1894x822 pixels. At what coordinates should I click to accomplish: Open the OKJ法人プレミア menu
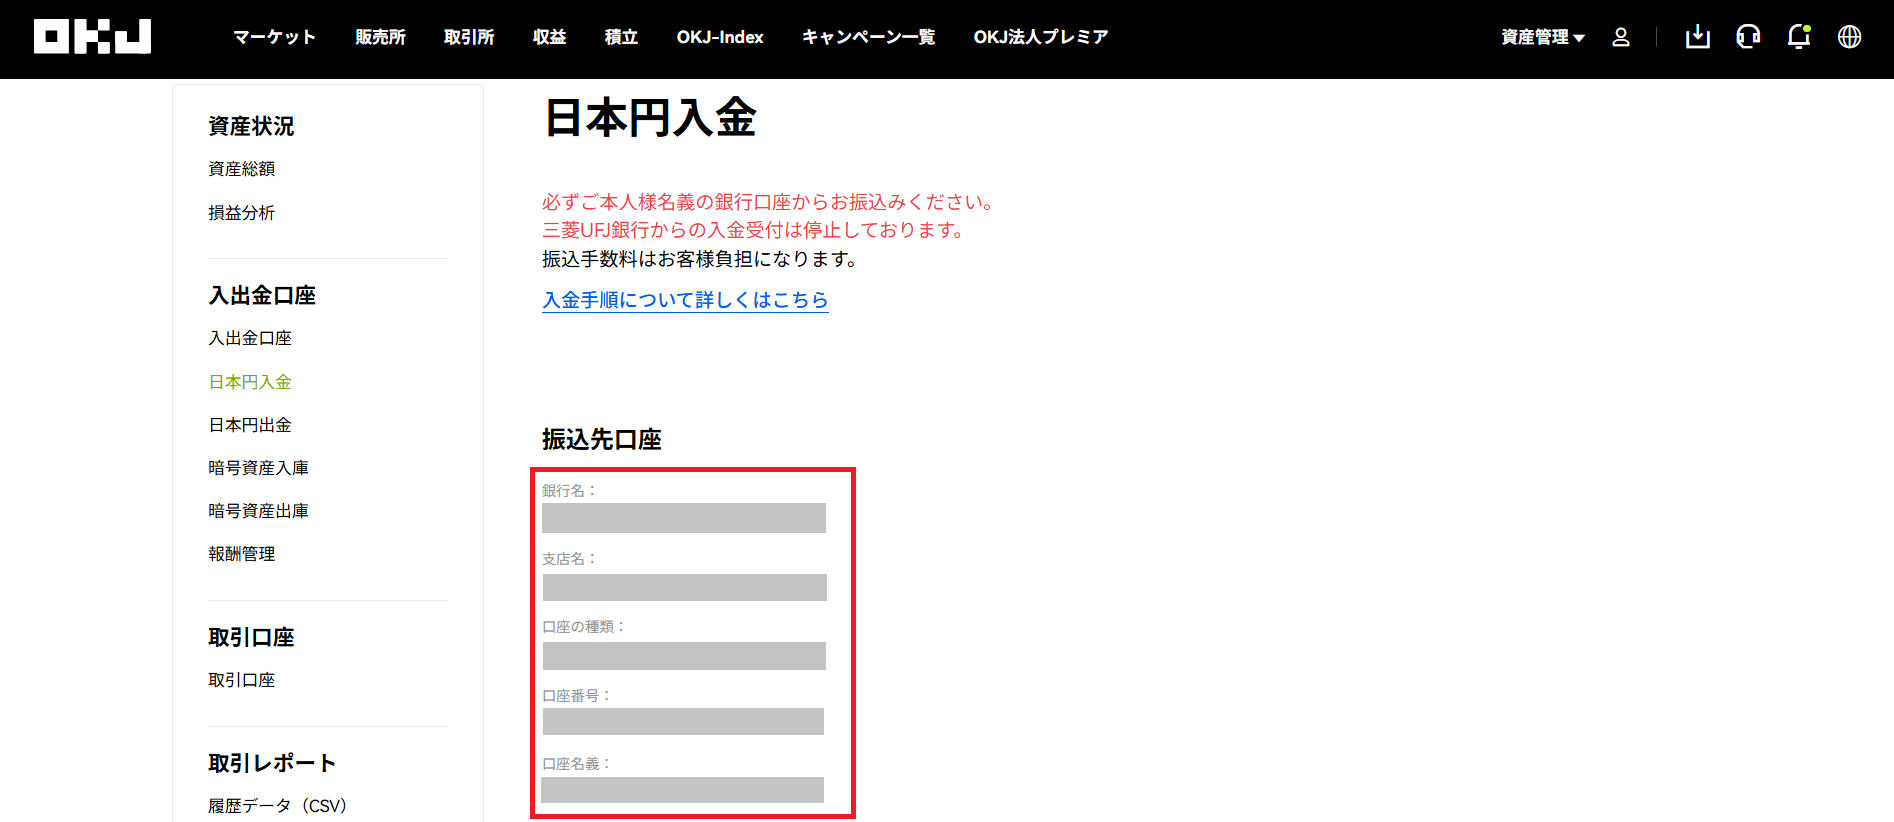click(x=1041, y=37)
